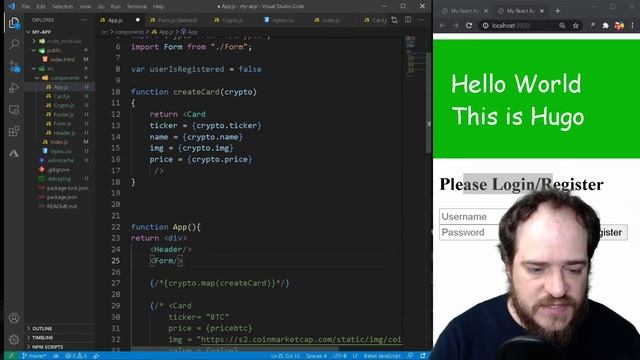The image size is (640, 360).
Task: Click the Spaces: 4 indentation status item
Action: coord(316,356)
